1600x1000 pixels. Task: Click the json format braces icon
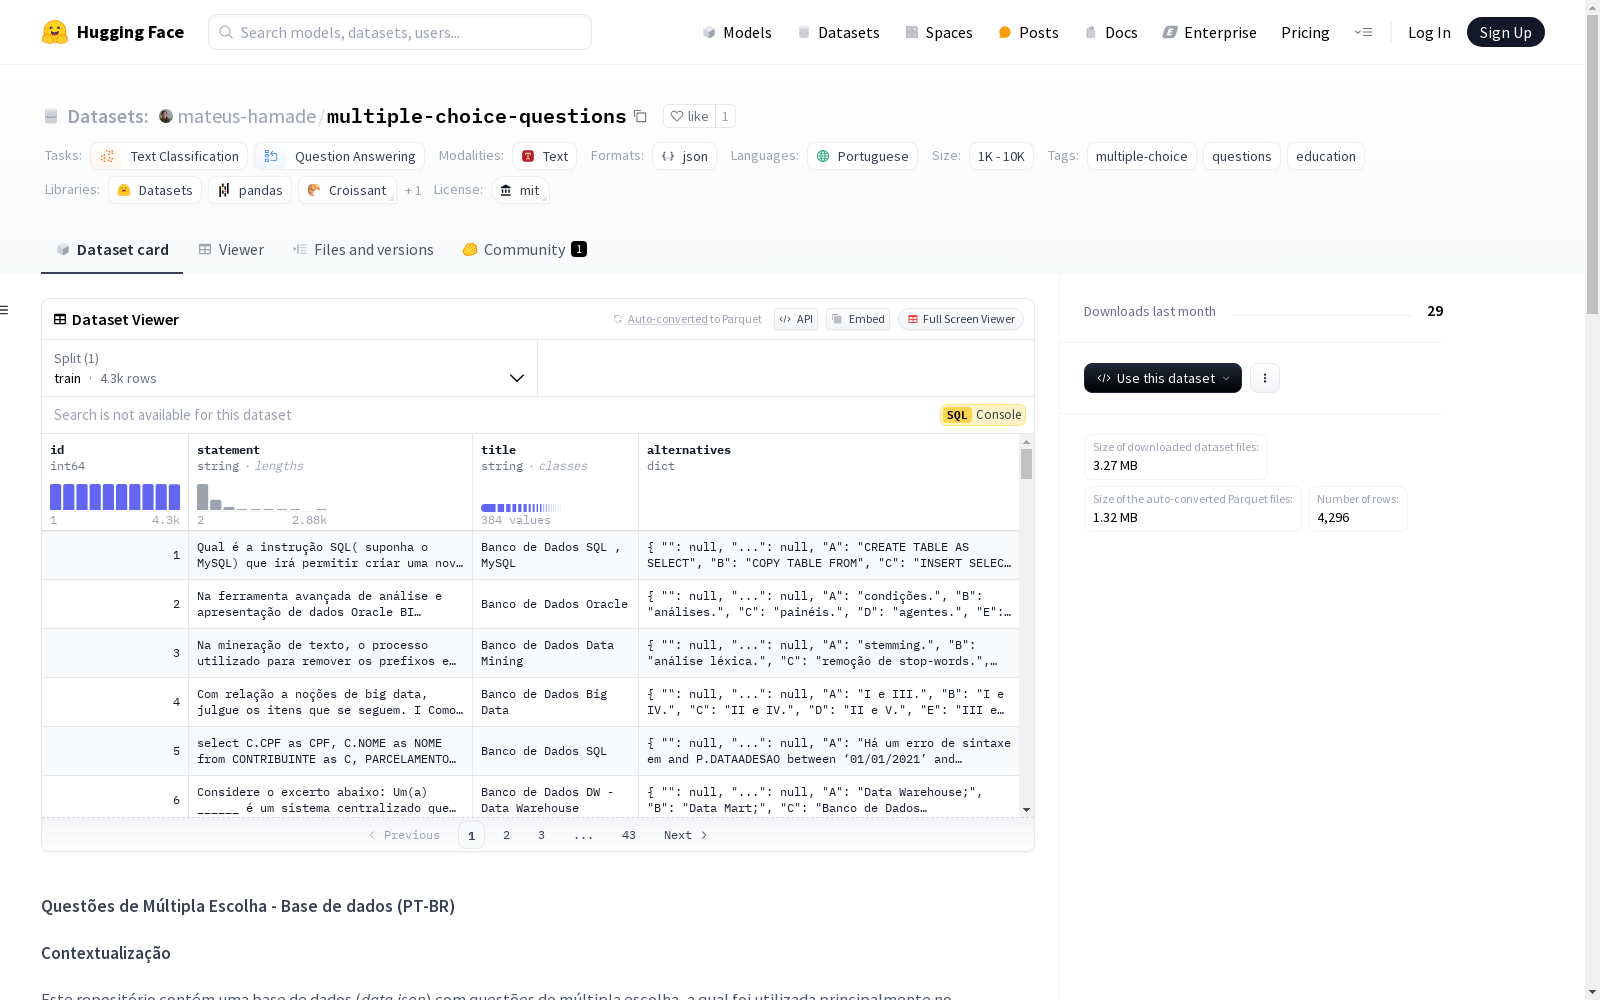(x=668, y=156)
